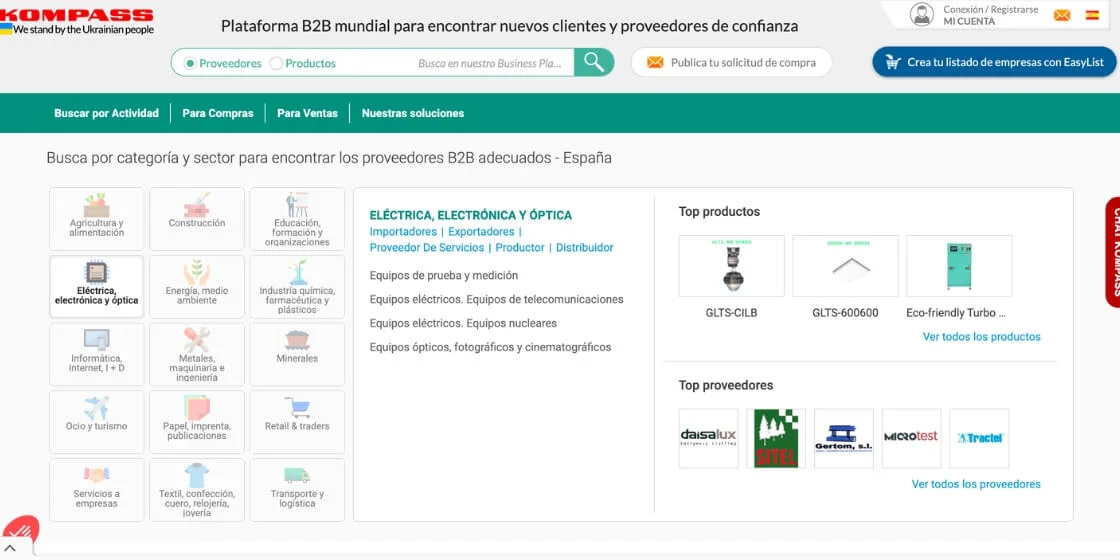Click the orange envelope icon in header
Image resolution: width=1120 pixels, height=560 pixels.
[1062, 15]
